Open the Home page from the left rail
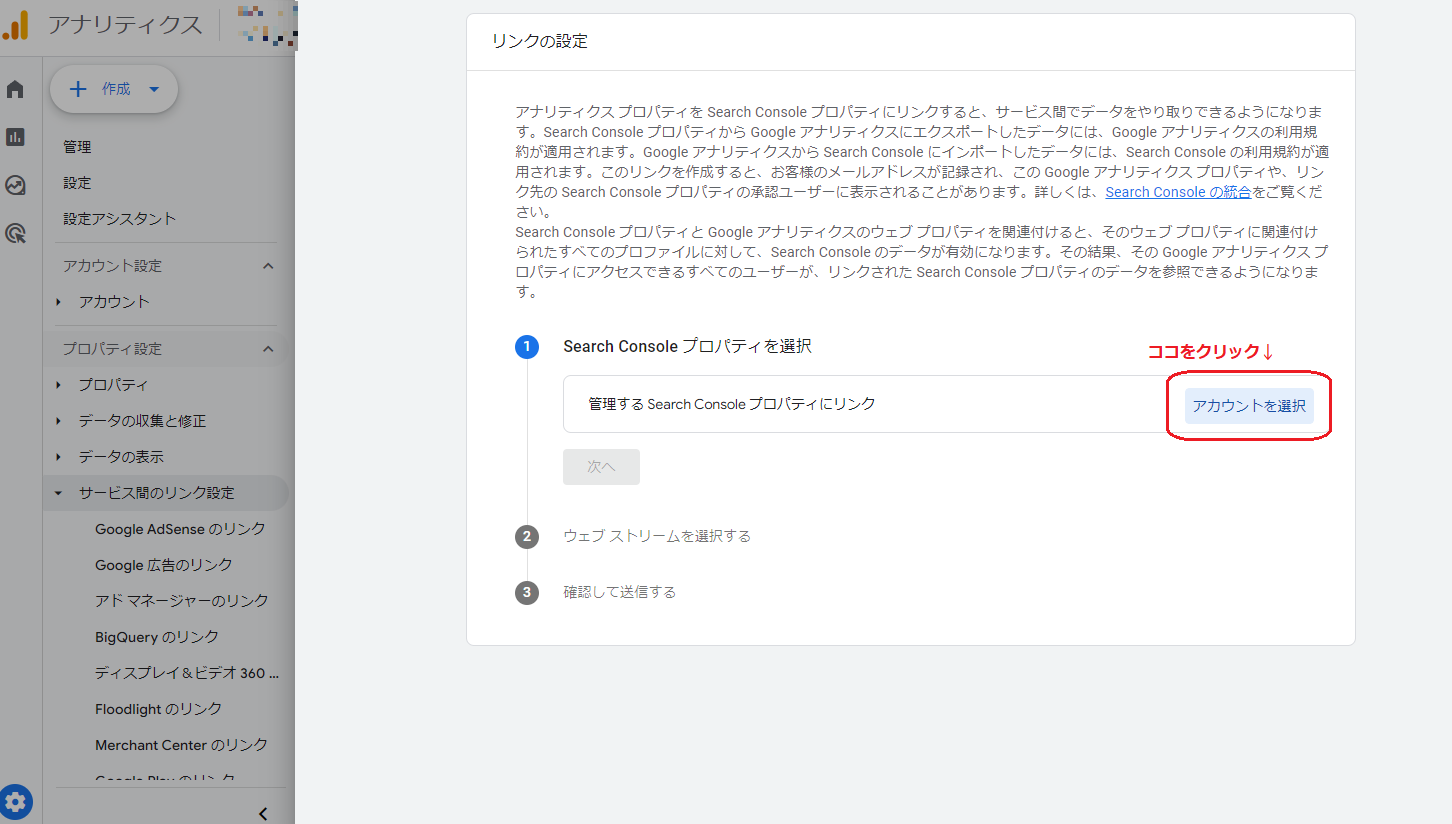 tap(15, 88)
